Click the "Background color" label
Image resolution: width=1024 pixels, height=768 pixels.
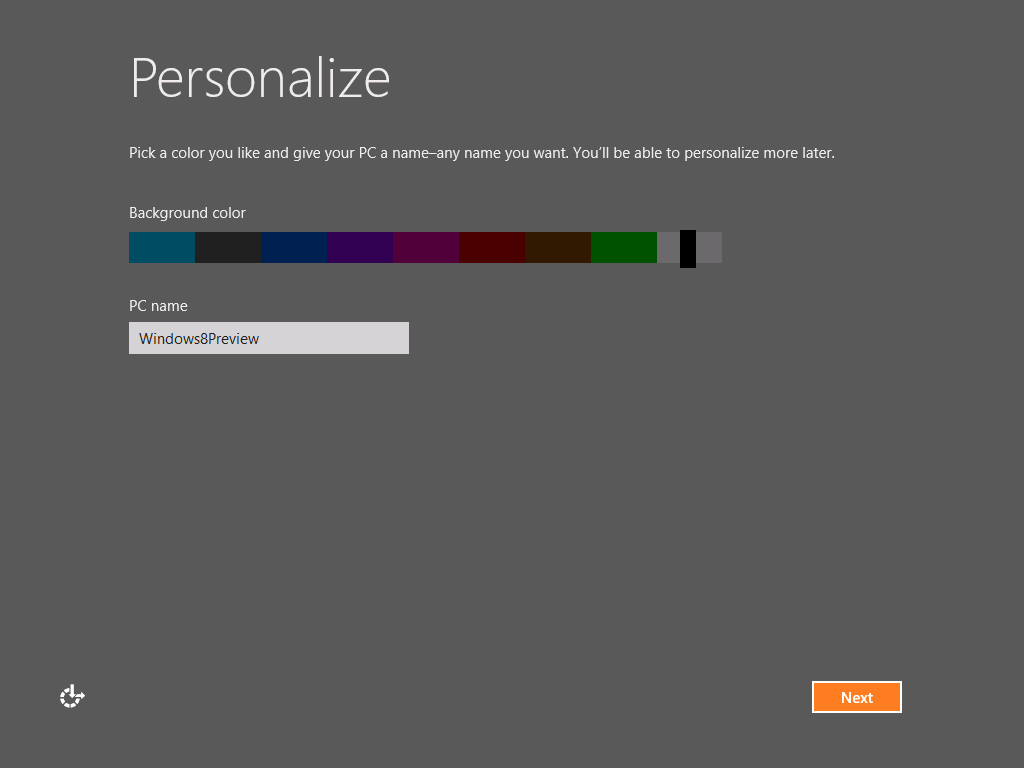(187, 213)
